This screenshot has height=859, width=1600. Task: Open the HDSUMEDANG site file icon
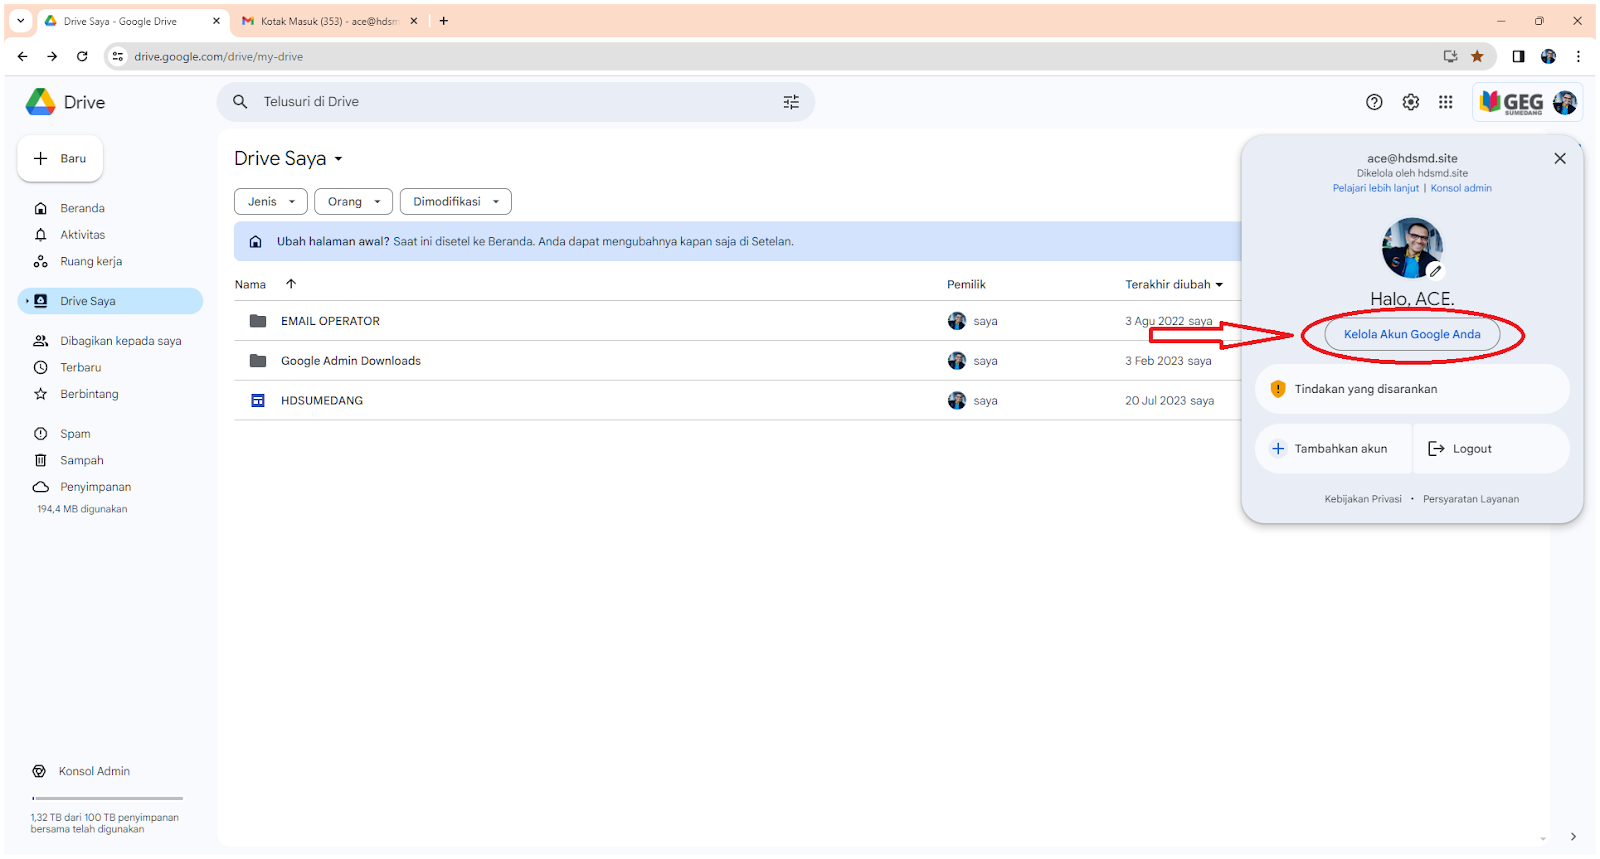tap(258, 401)
